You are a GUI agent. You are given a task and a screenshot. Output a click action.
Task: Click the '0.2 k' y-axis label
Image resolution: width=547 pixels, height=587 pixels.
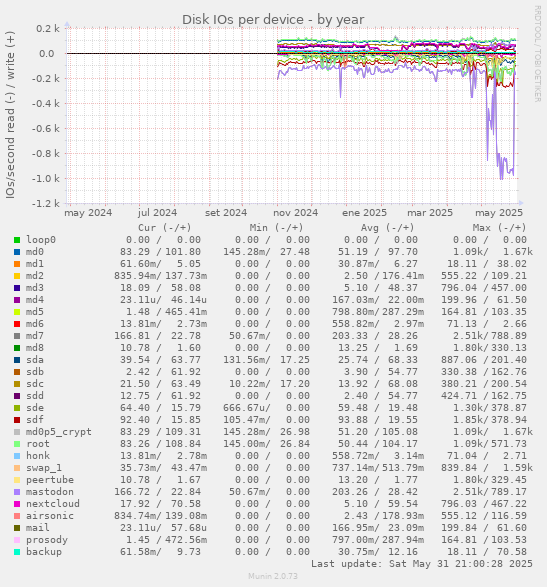tap(48, 28)
